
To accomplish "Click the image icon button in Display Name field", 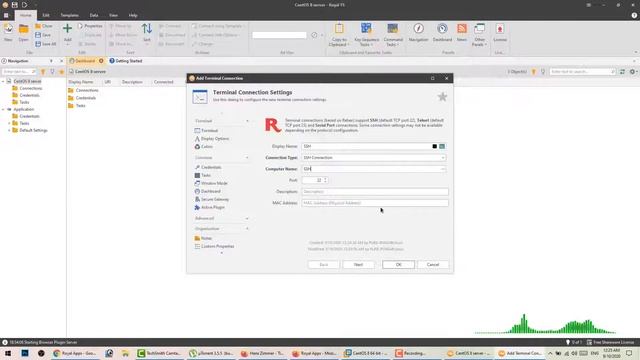I will 442,146.
